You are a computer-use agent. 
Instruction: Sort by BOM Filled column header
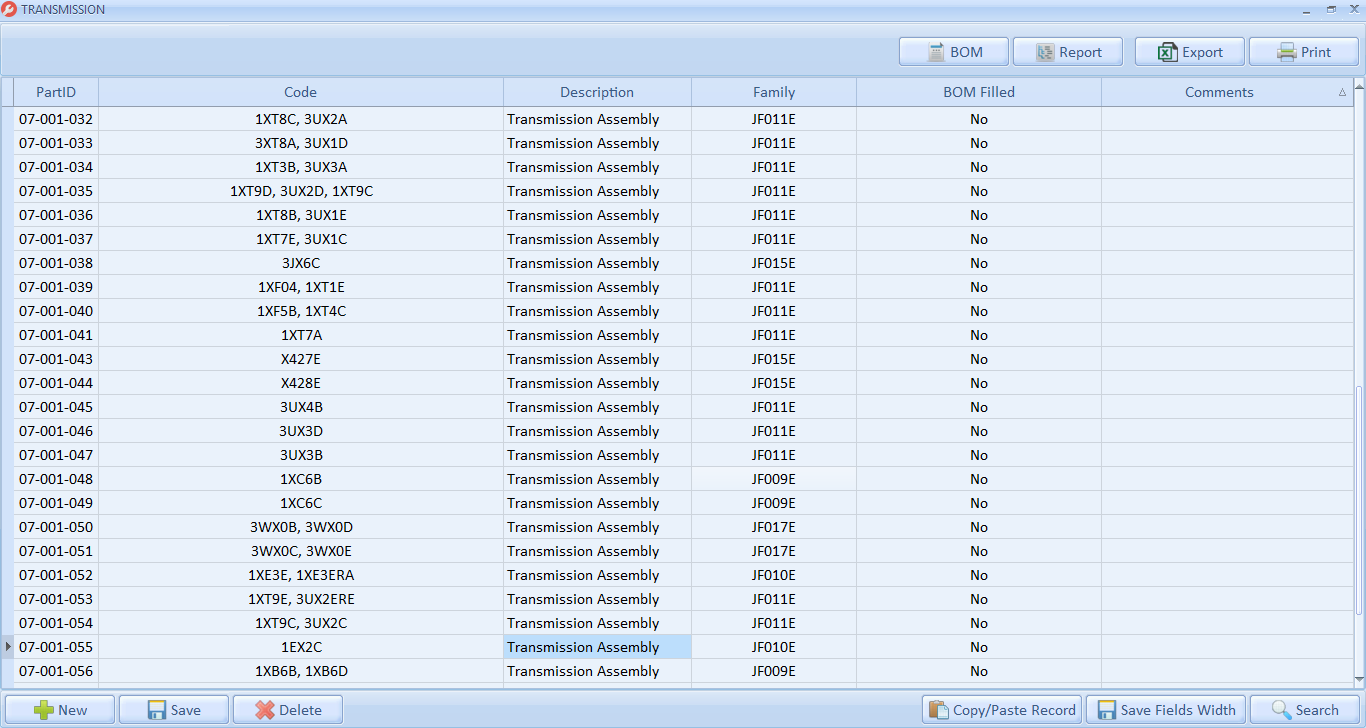click(979, 92)
